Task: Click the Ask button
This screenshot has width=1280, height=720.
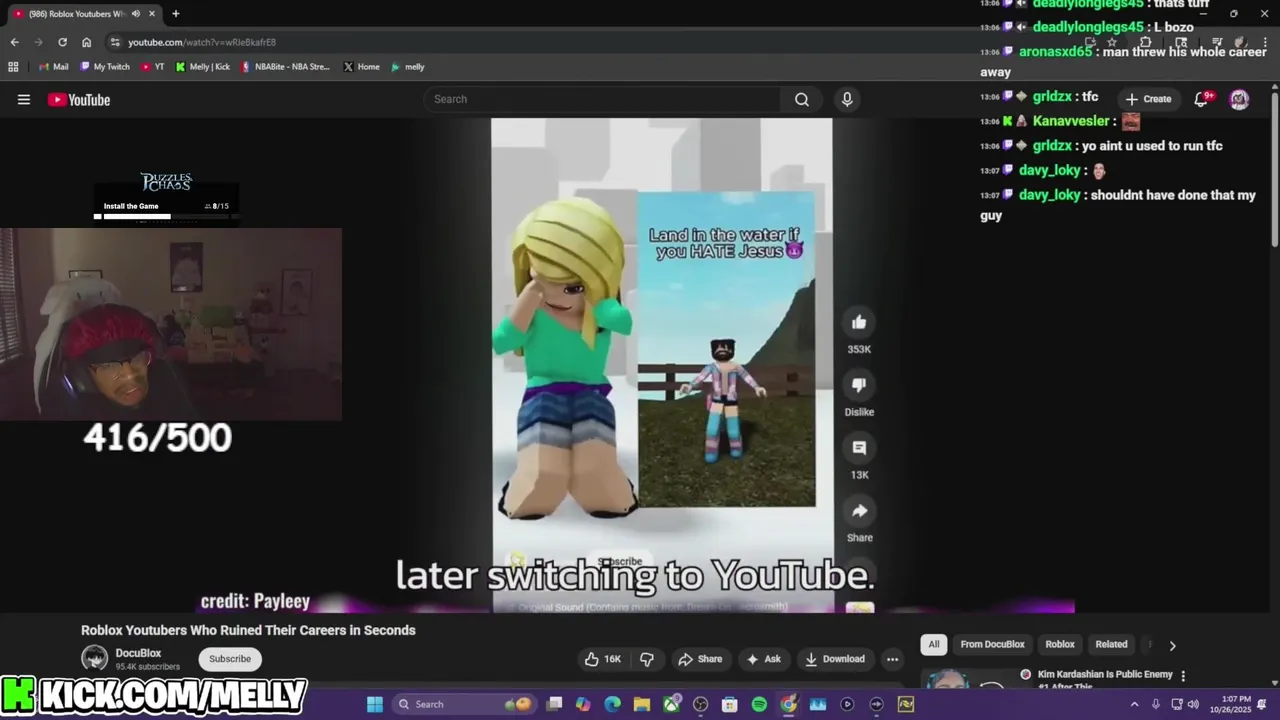Action: tap(763, 659)
